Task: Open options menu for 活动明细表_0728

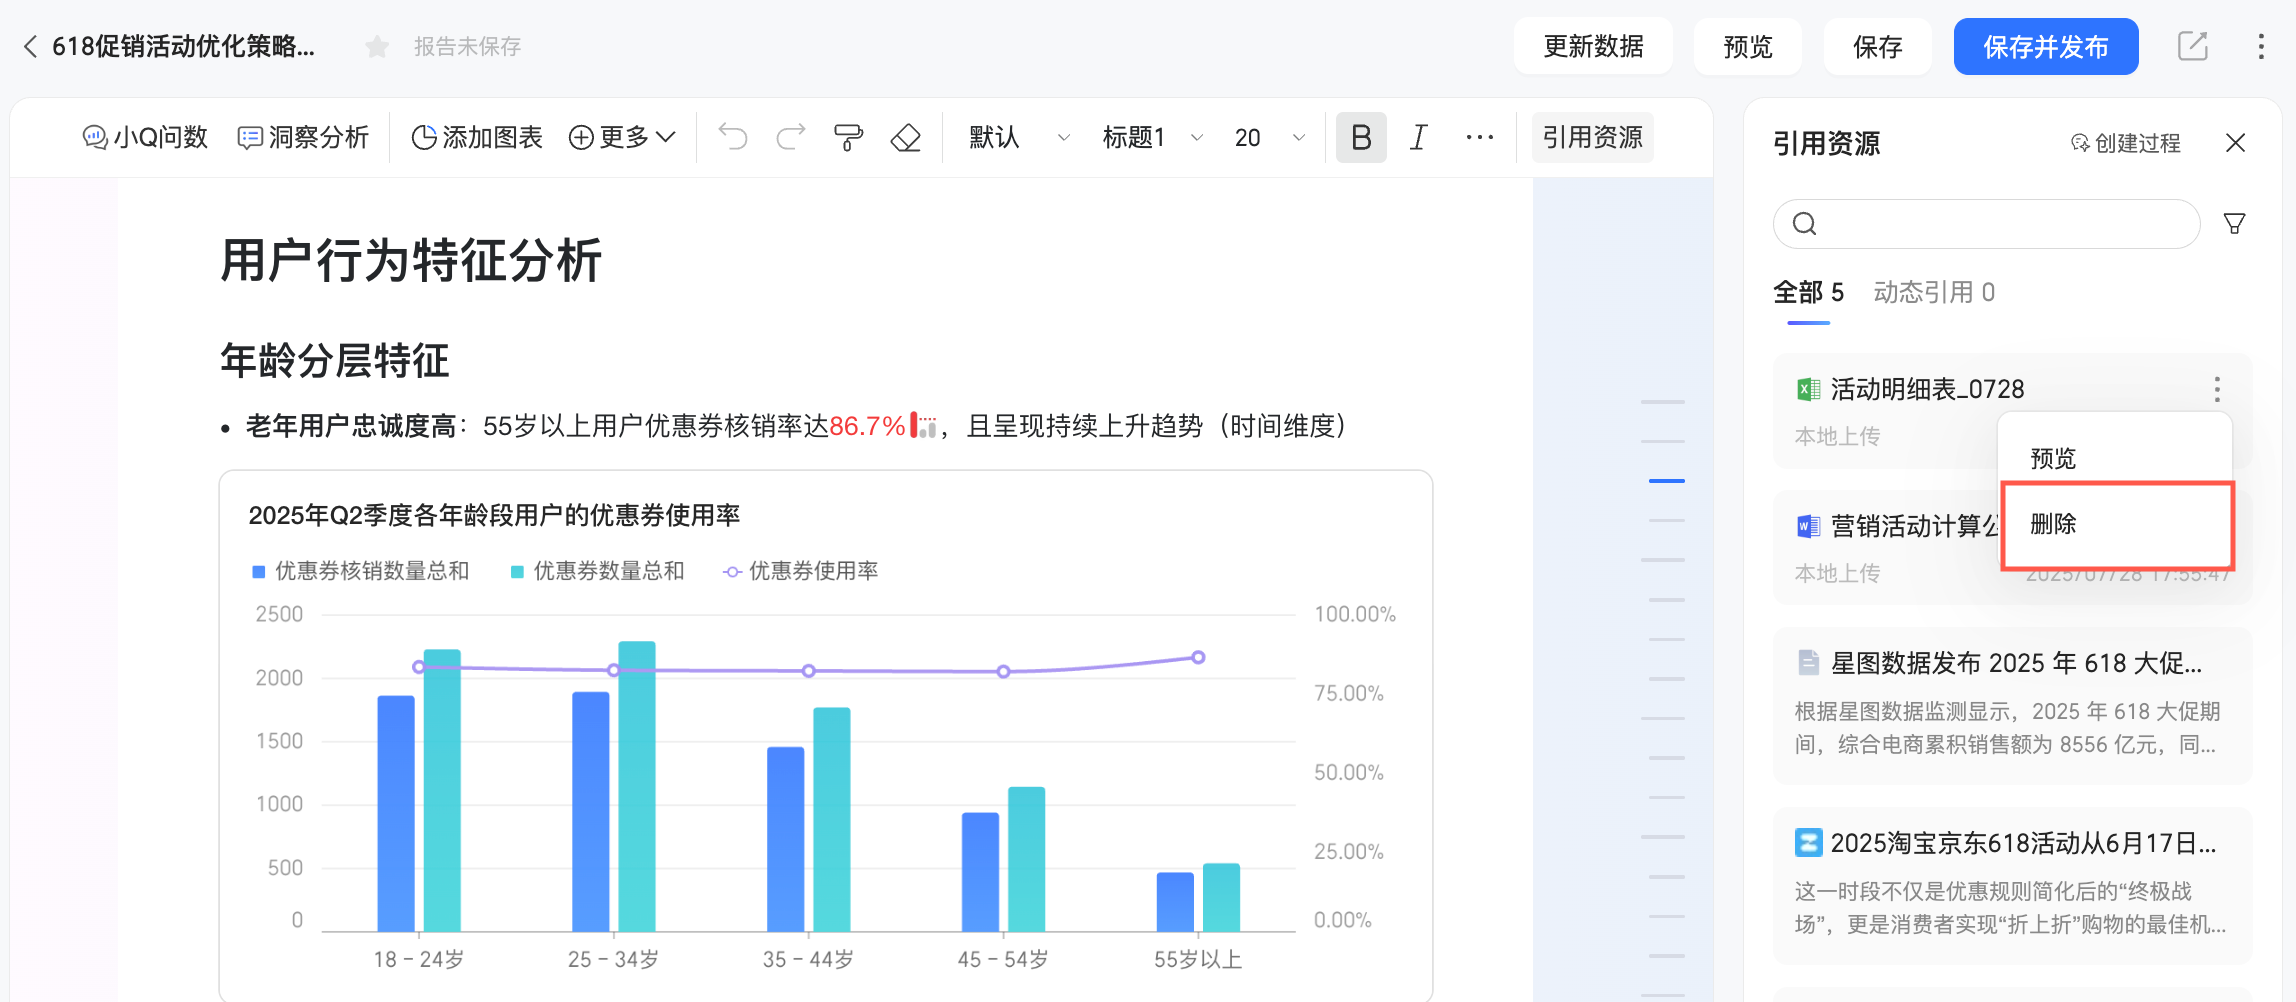Action: click(x=2217, y=389)
